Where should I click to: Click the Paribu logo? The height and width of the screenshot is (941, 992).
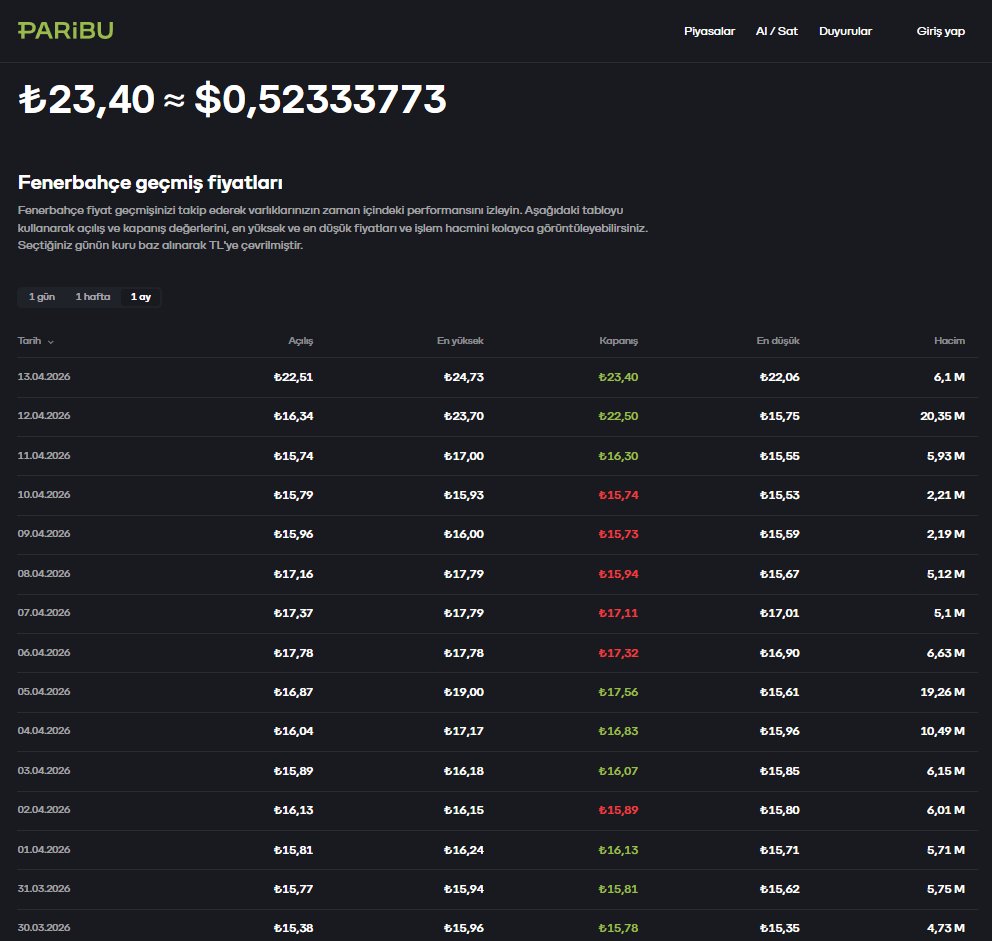click(66, 30)
